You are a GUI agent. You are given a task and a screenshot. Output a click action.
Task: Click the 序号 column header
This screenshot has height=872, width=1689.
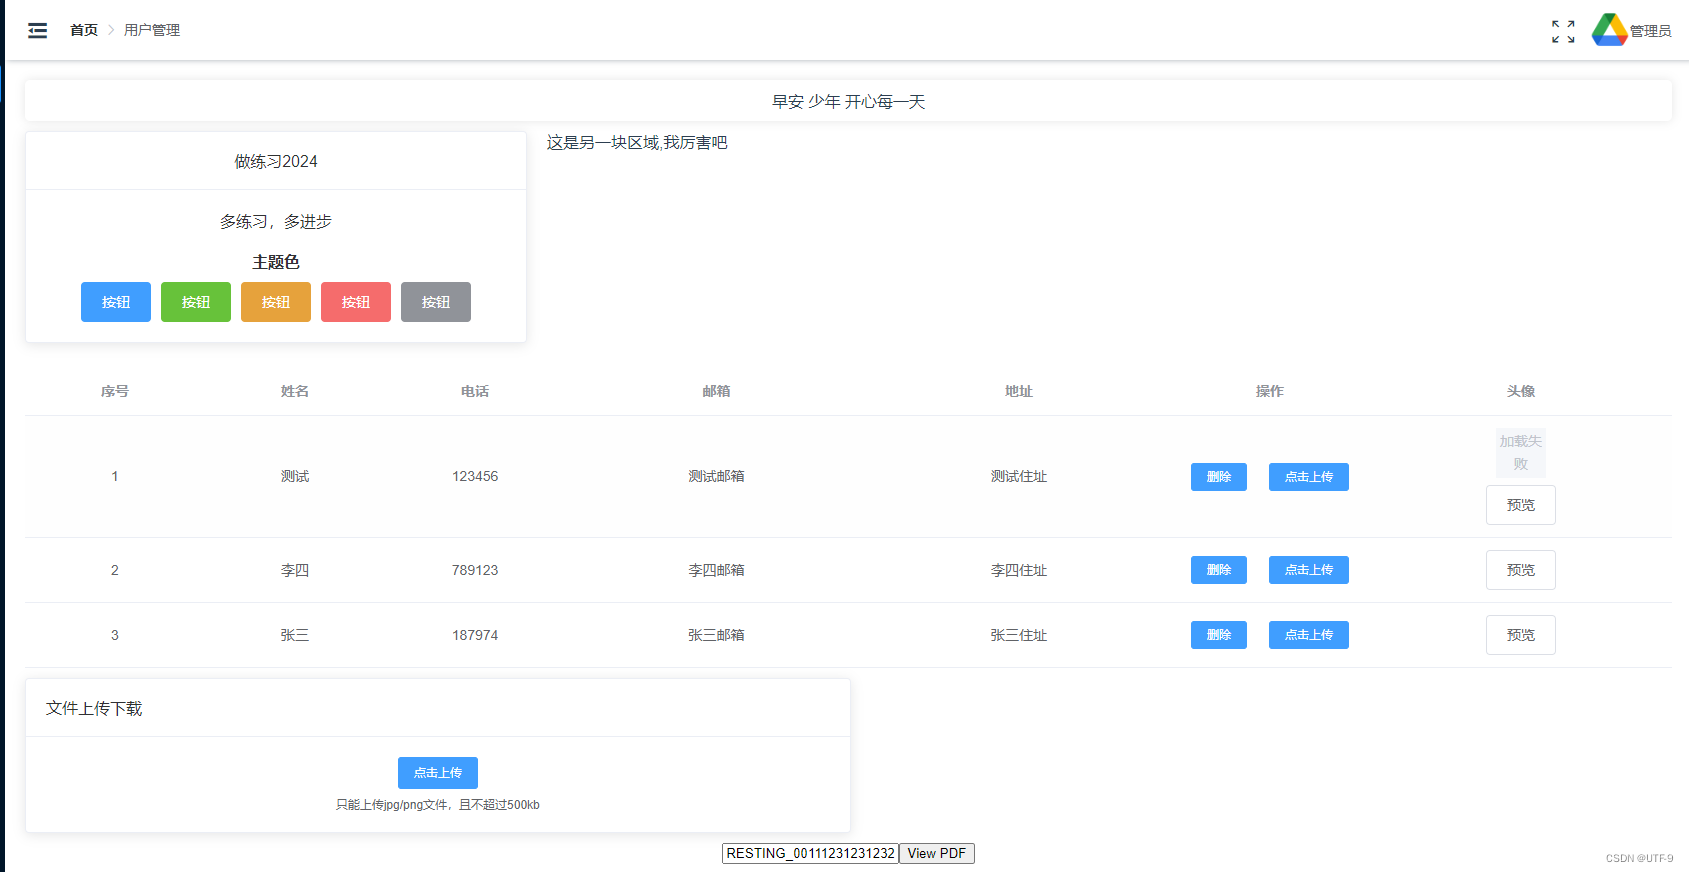115,391
